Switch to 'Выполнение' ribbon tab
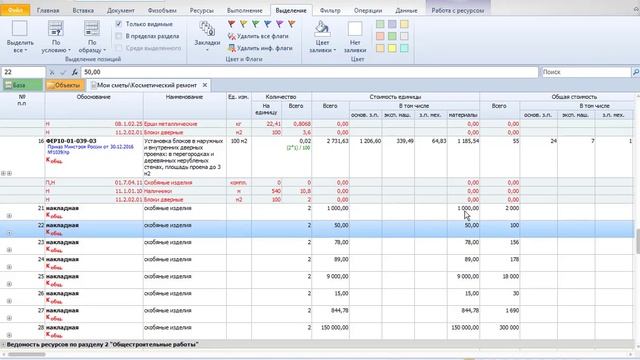 tap(245, 10)
